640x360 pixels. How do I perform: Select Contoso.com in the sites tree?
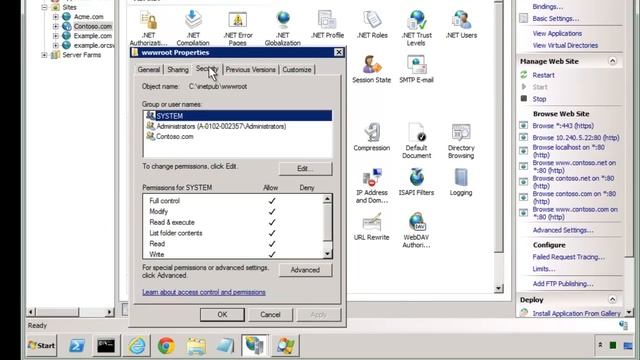(x=93, y=26)
